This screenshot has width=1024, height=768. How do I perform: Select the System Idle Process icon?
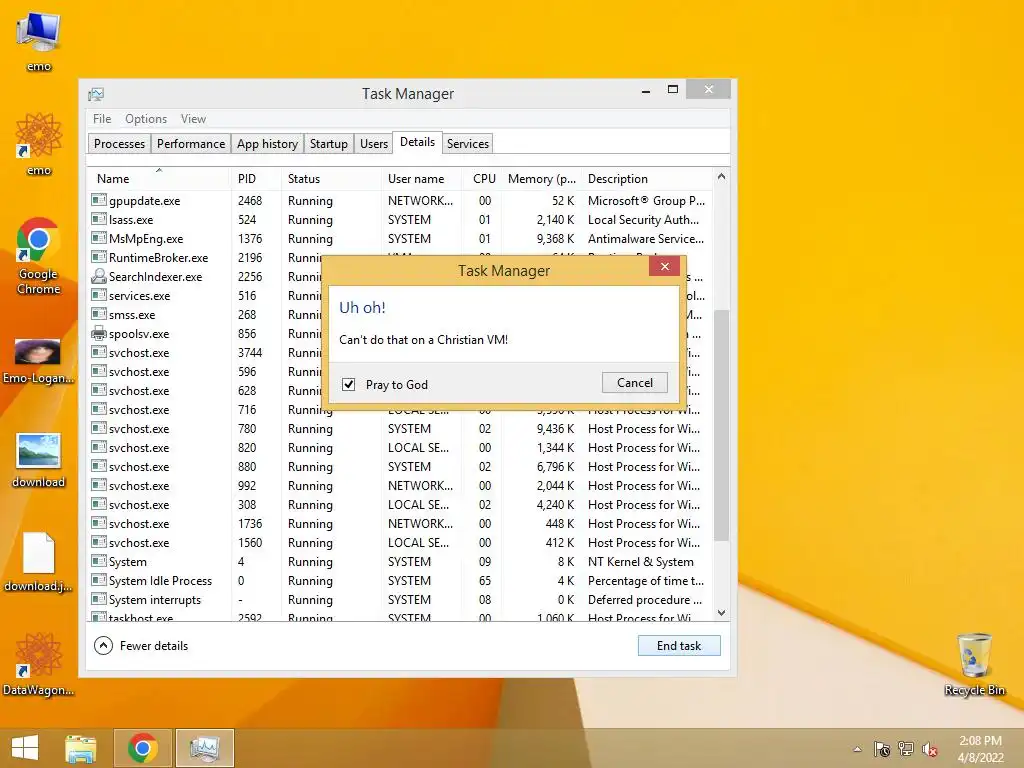coord(99,580)
